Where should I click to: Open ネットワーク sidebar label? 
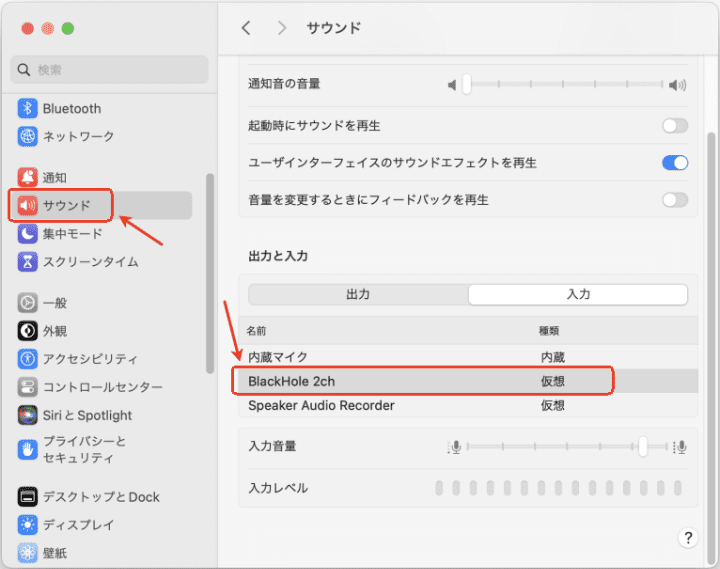tap(79, 136)
